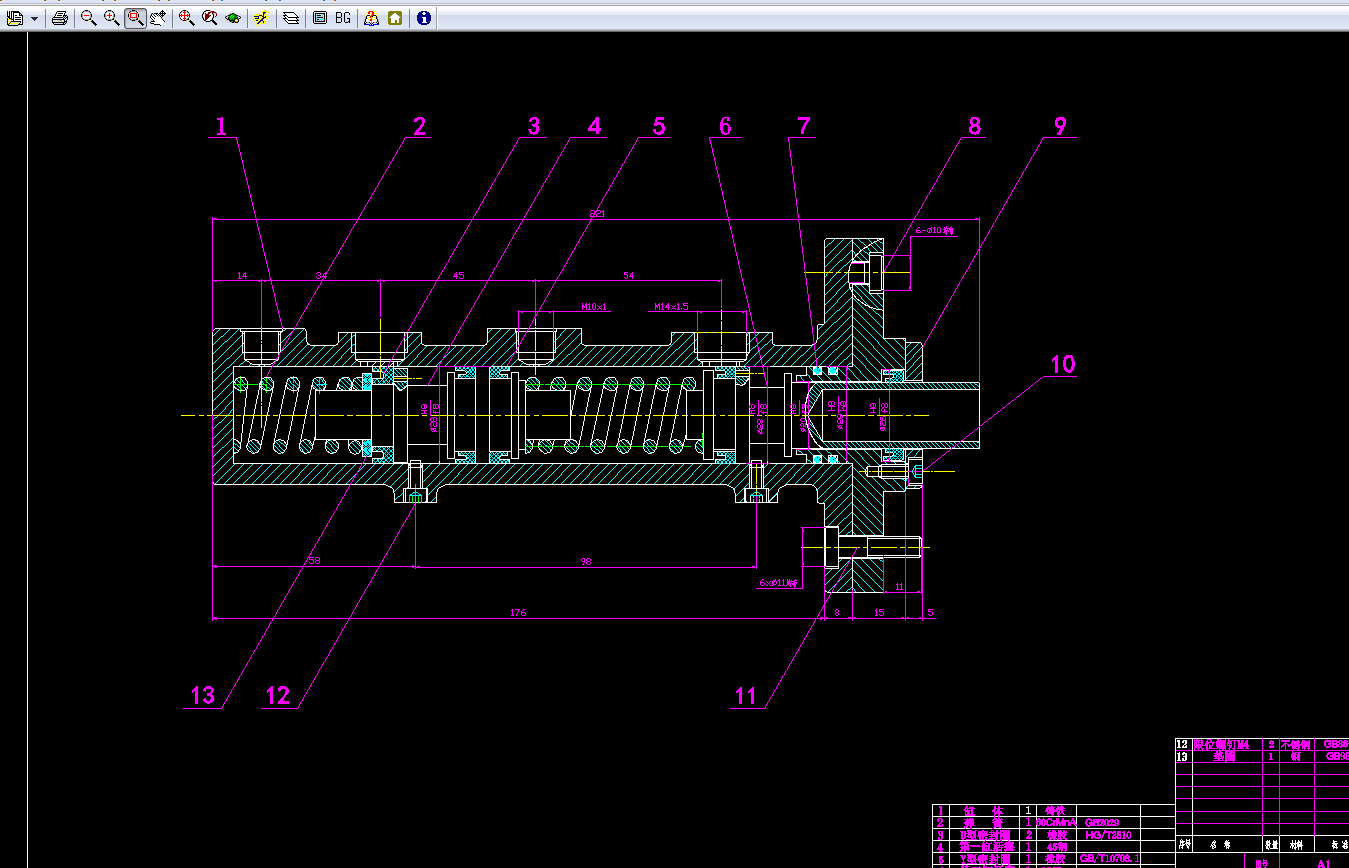Click the M10x1 thread dimension text
1349x868 pixels.
595,307
